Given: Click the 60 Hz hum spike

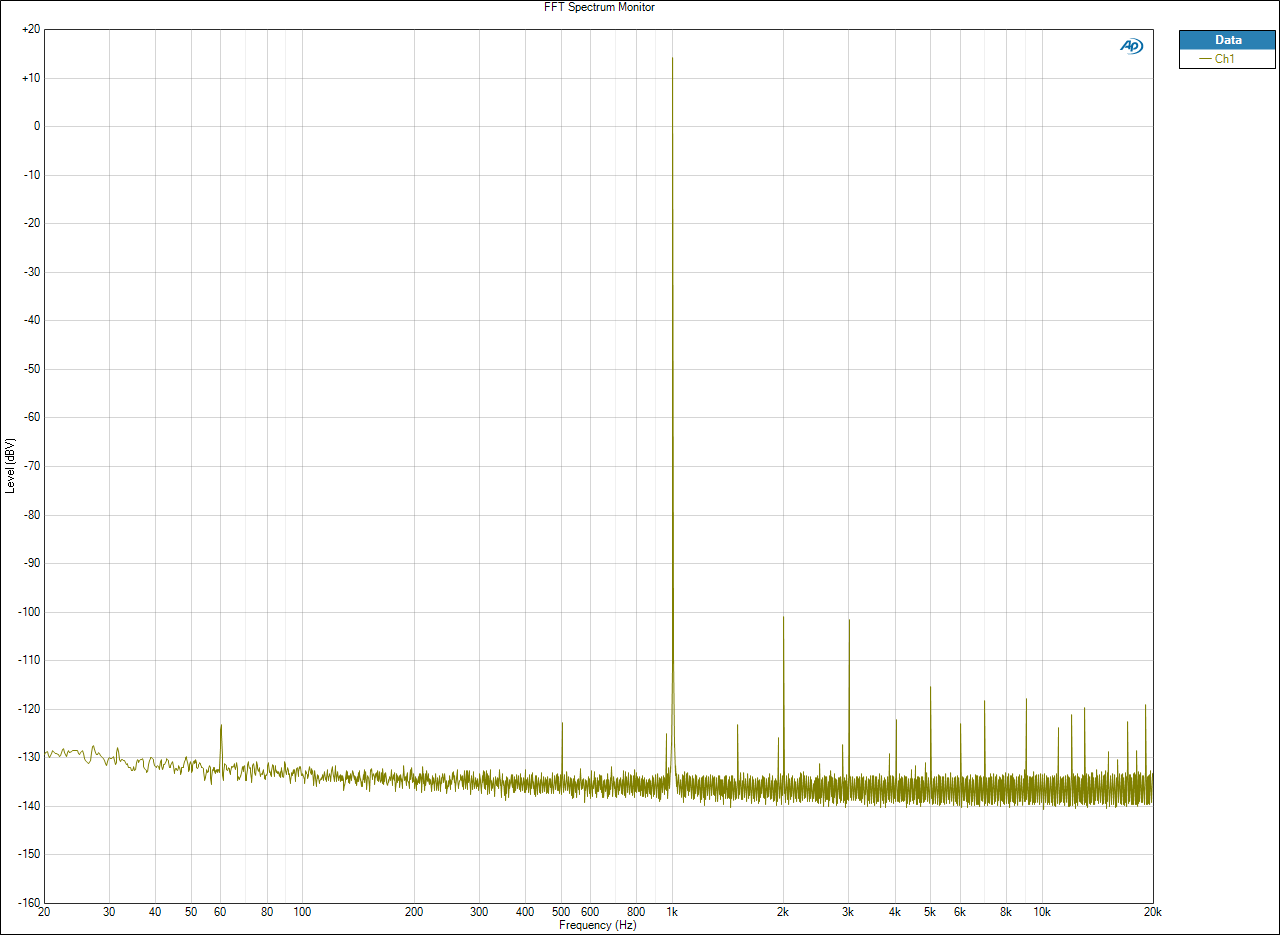Looking at the screenshot, I should click(221, 726).
